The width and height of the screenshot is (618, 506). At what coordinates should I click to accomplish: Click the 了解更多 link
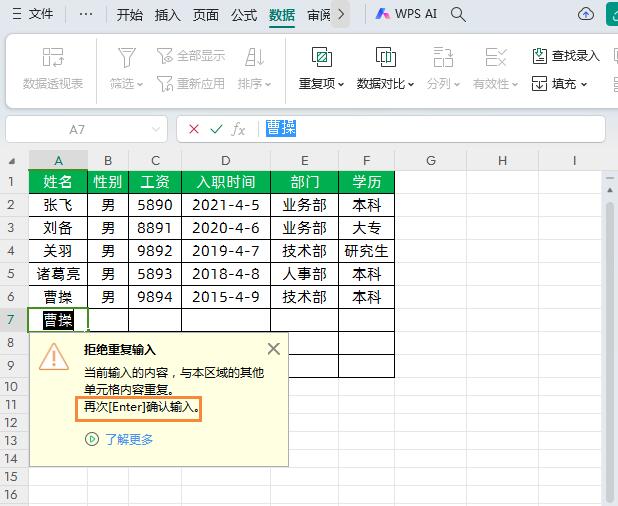click(129, 439)
